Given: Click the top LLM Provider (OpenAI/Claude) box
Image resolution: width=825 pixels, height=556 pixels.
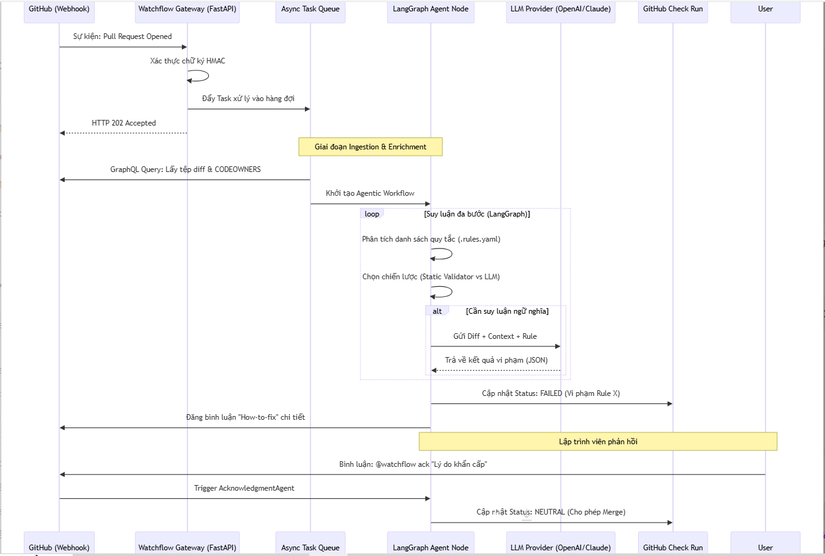Looking at the screenshot, I should tap(560, 11).
